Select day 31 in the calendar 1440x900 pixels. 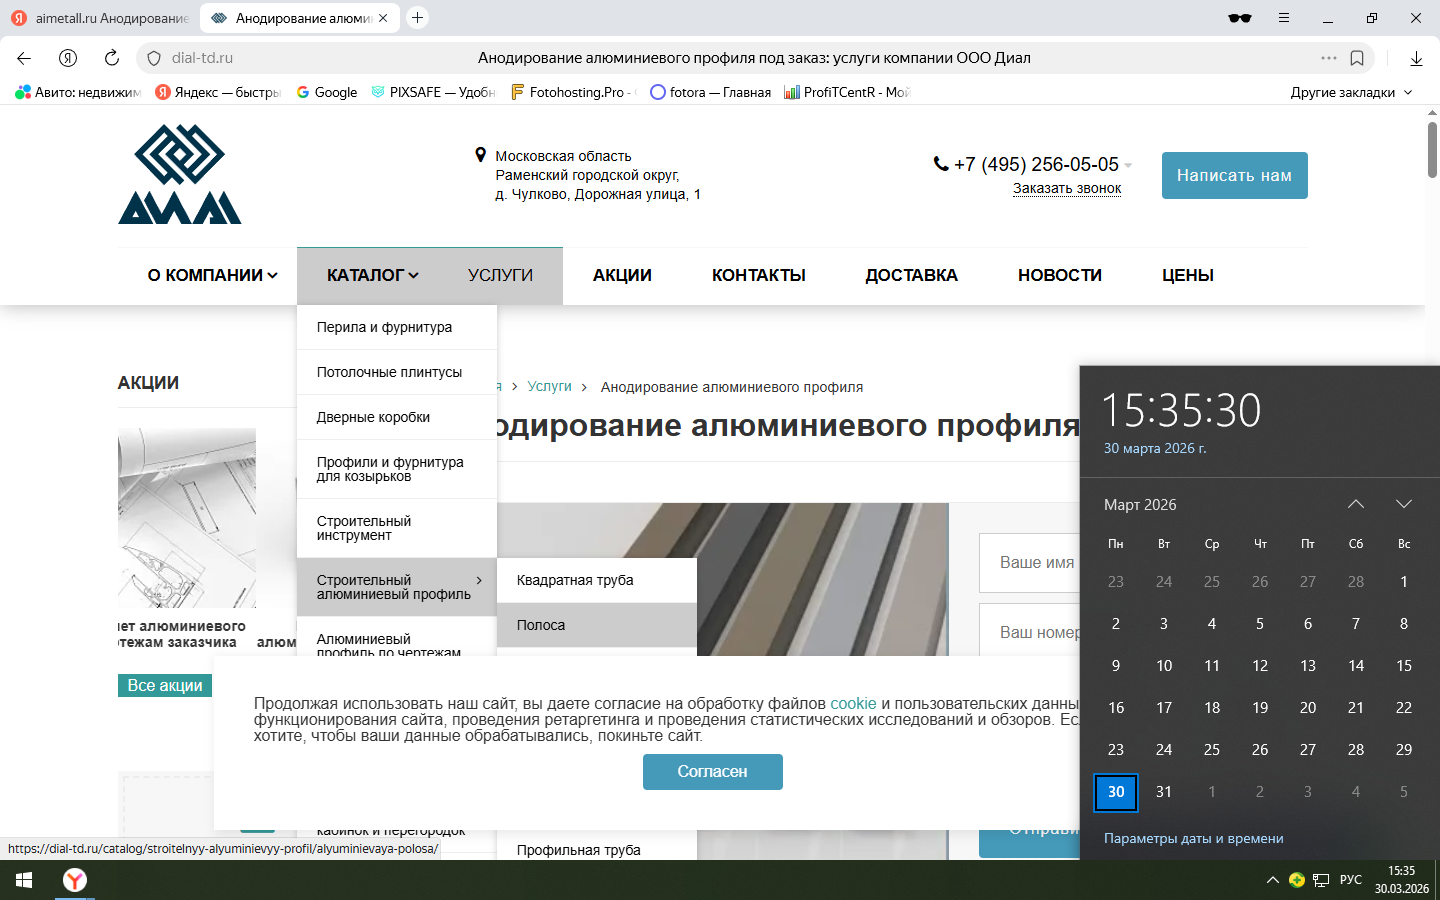(1164, 792)
